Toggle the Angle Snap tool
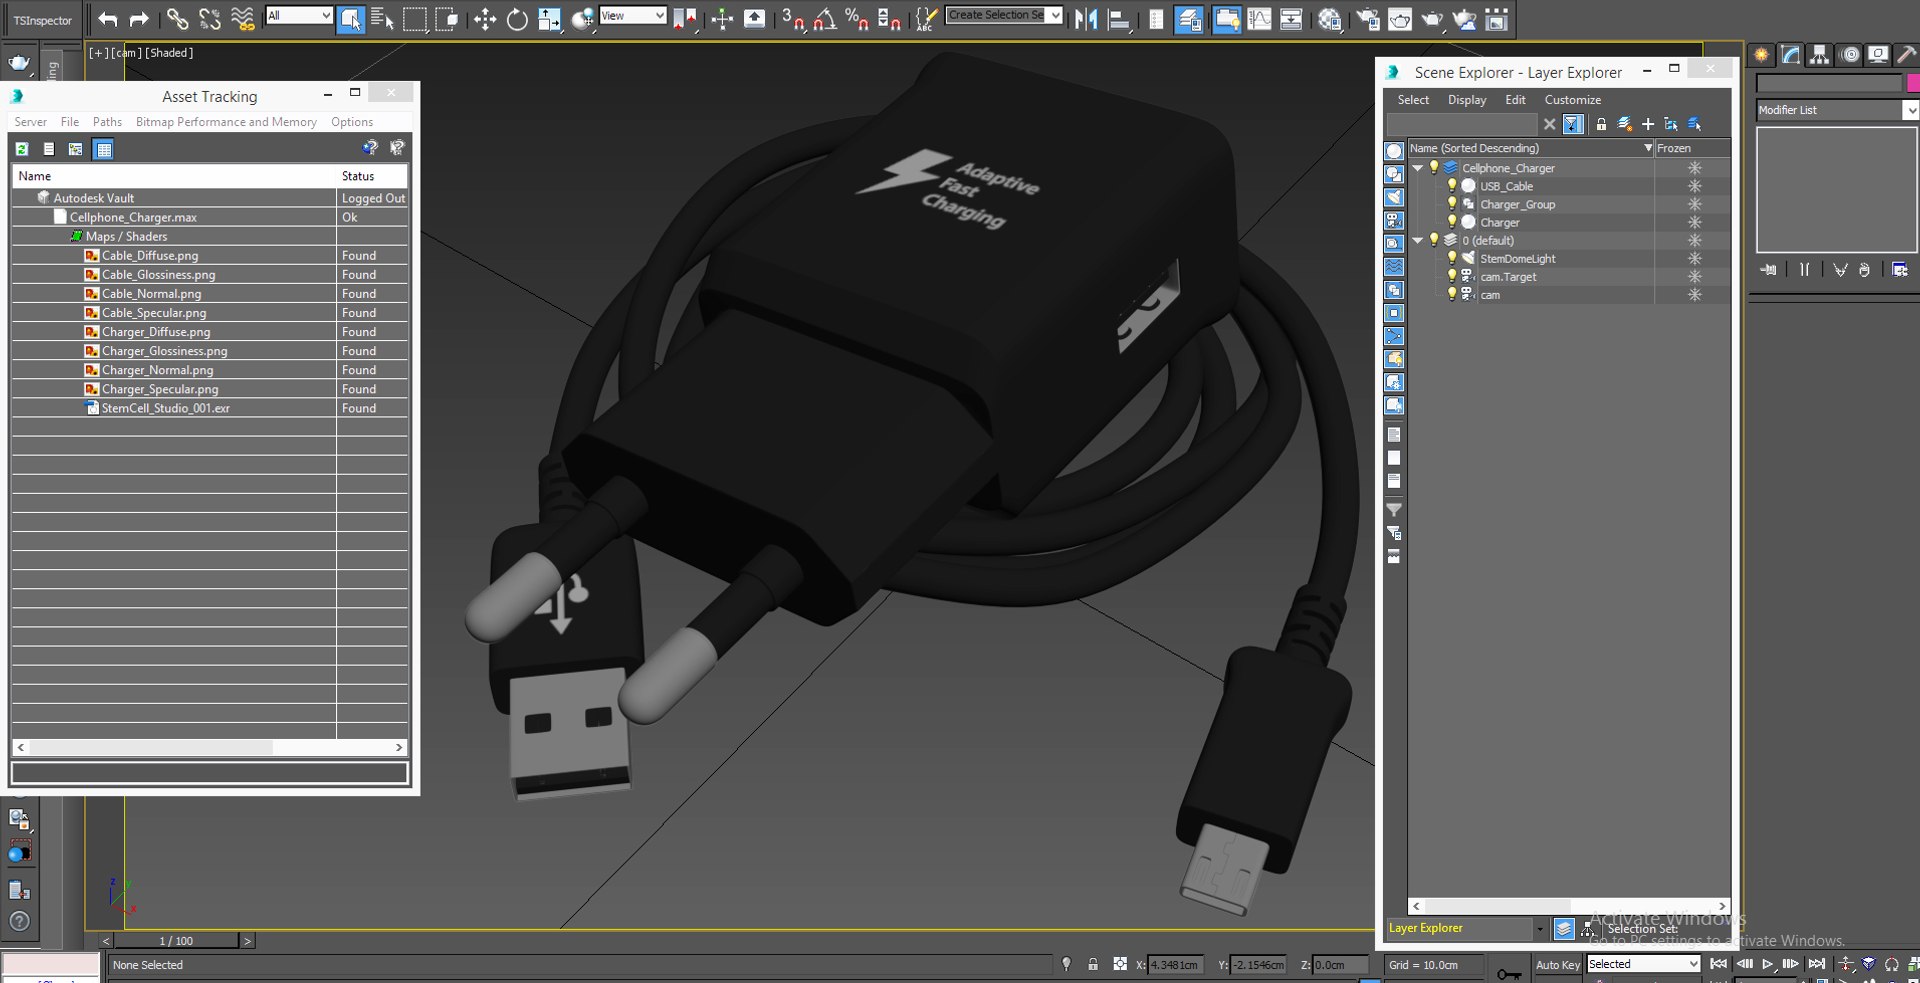The height and width of the screenshot is (983, 1920). 825,19
